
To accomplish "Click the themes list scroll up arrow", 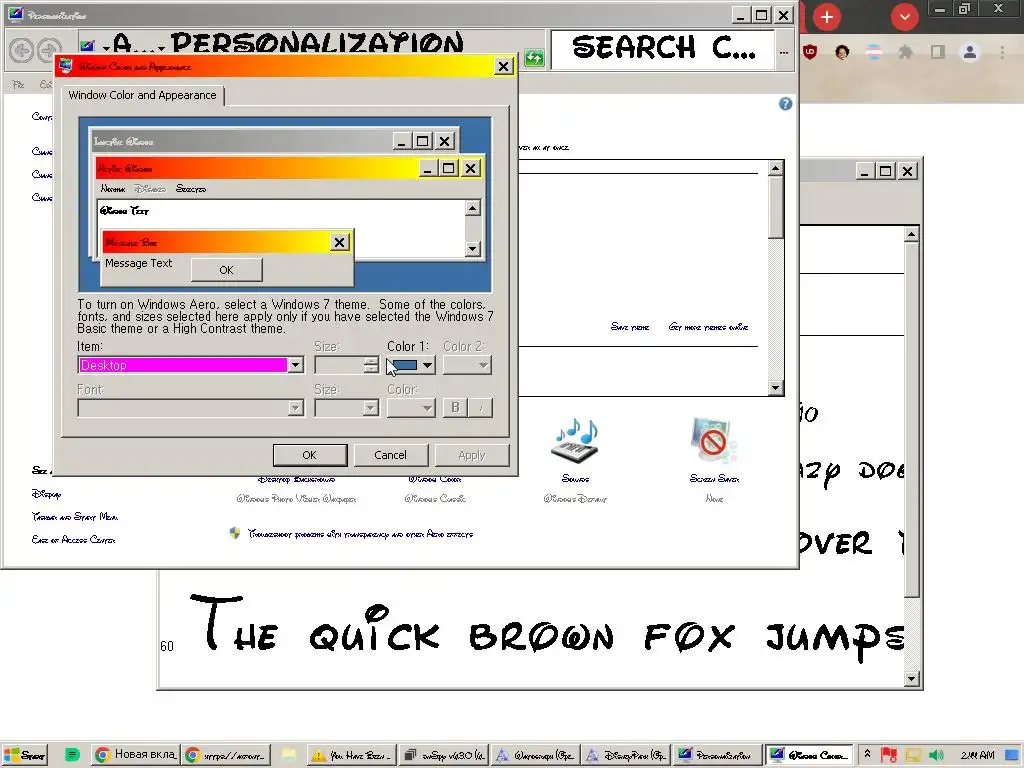I will (775, 168).
